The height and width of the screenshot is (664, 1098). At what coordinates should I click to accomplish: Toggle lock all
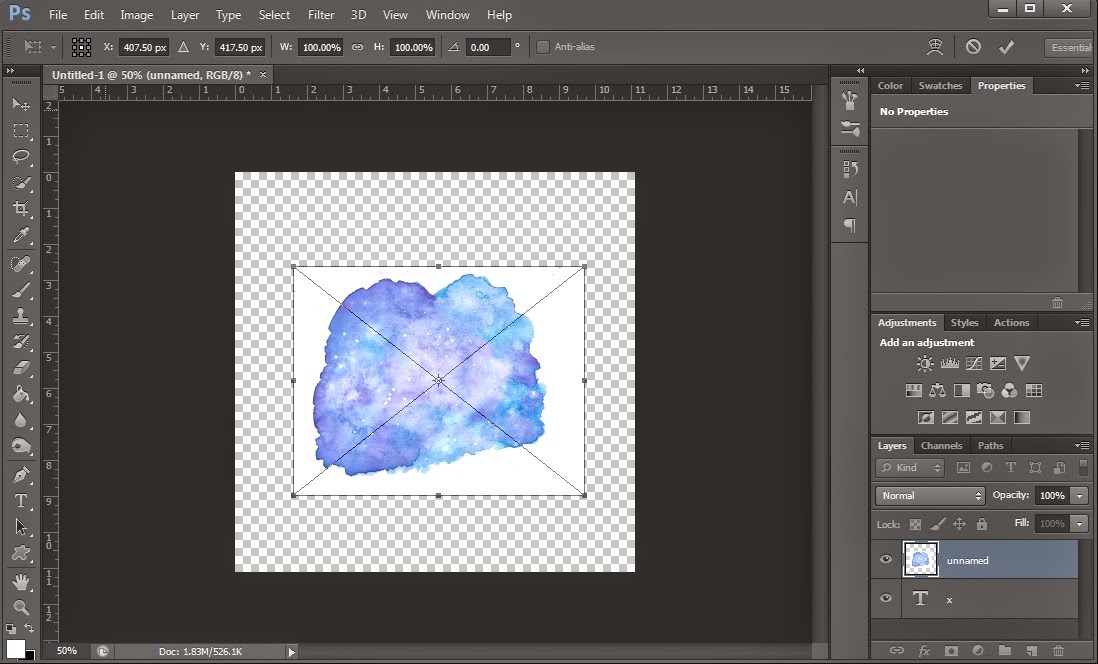[x=982, y=524]
